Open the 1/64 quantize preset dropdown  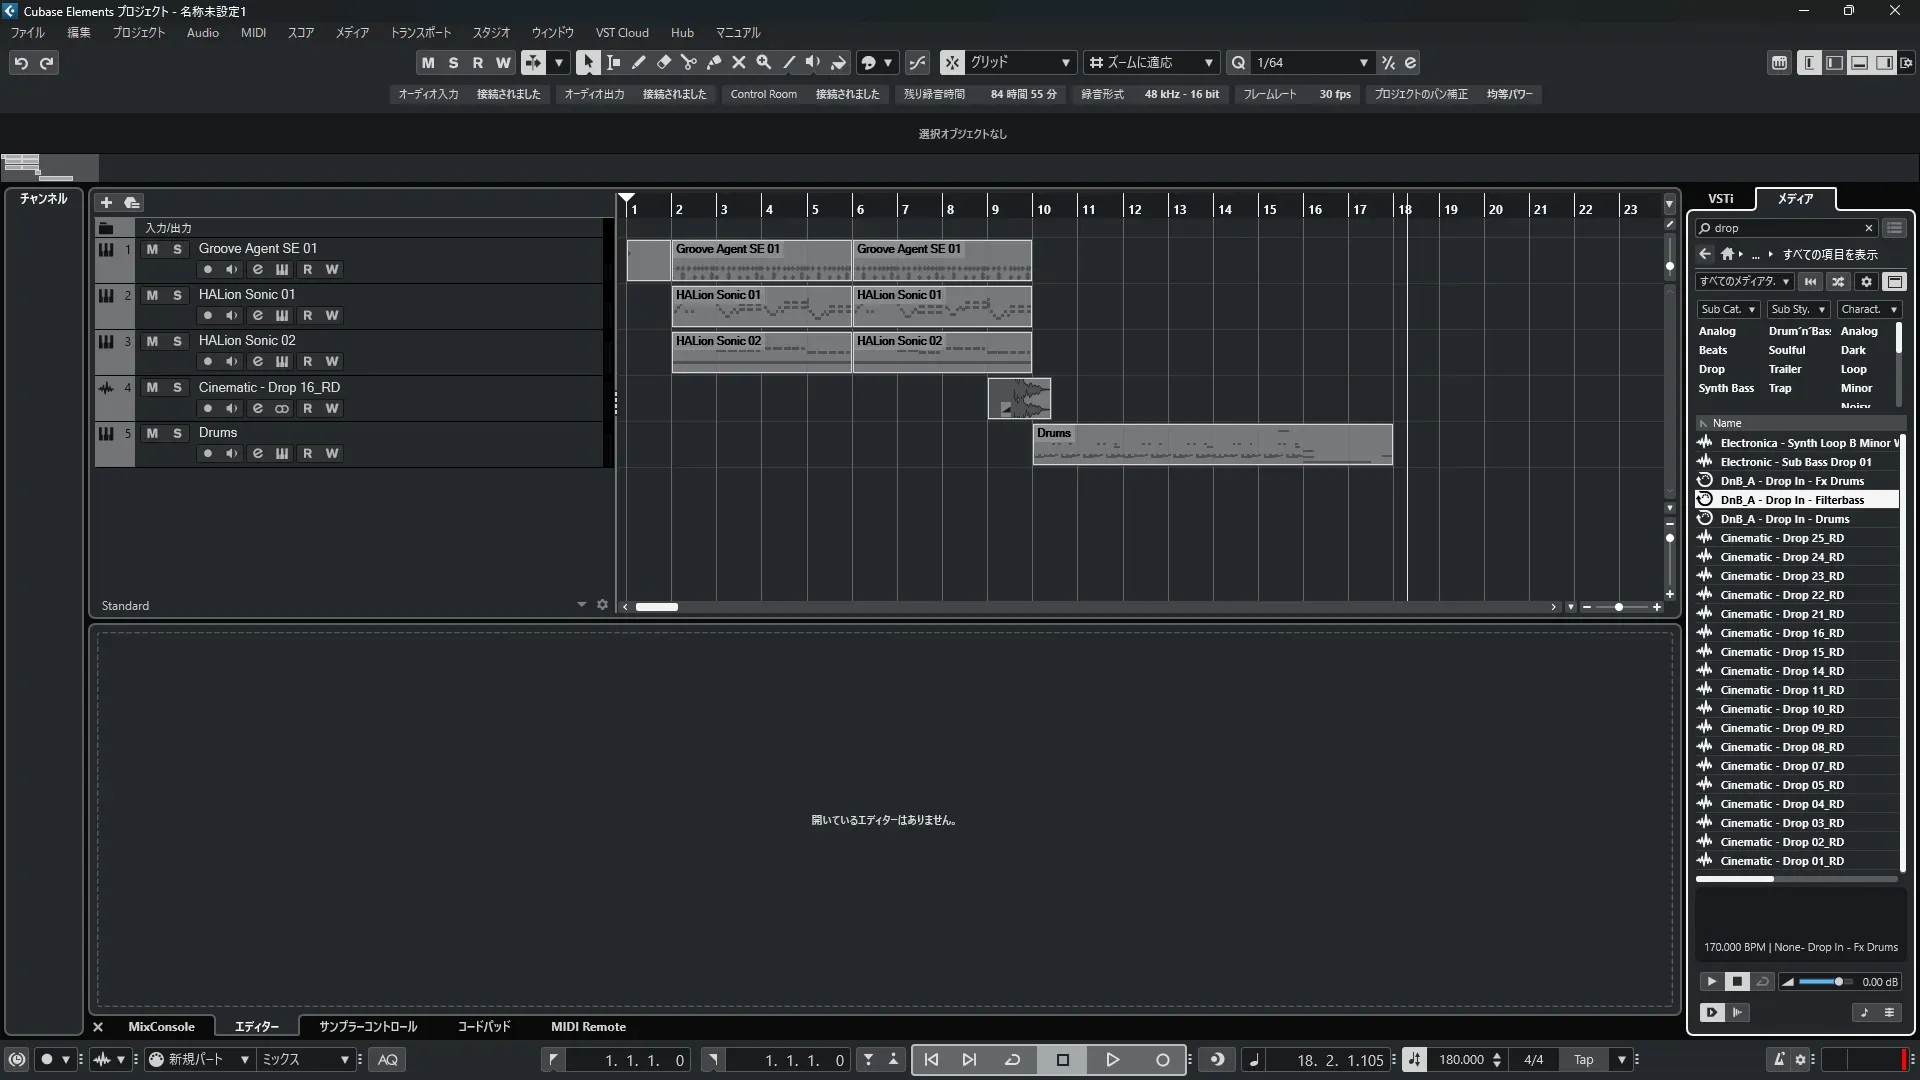pyautogui.click(x=1363, y=62)
